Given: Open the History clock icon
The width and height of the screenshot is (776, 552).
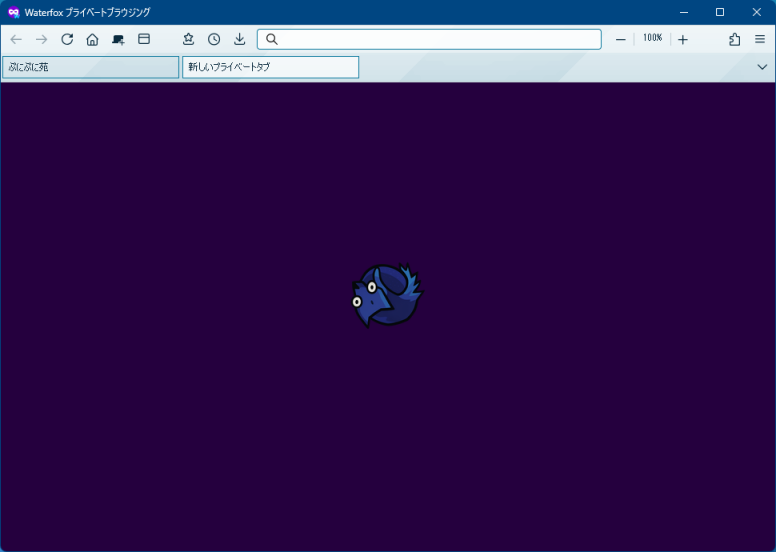Looking at the screenshot, I should coord(214,39).
